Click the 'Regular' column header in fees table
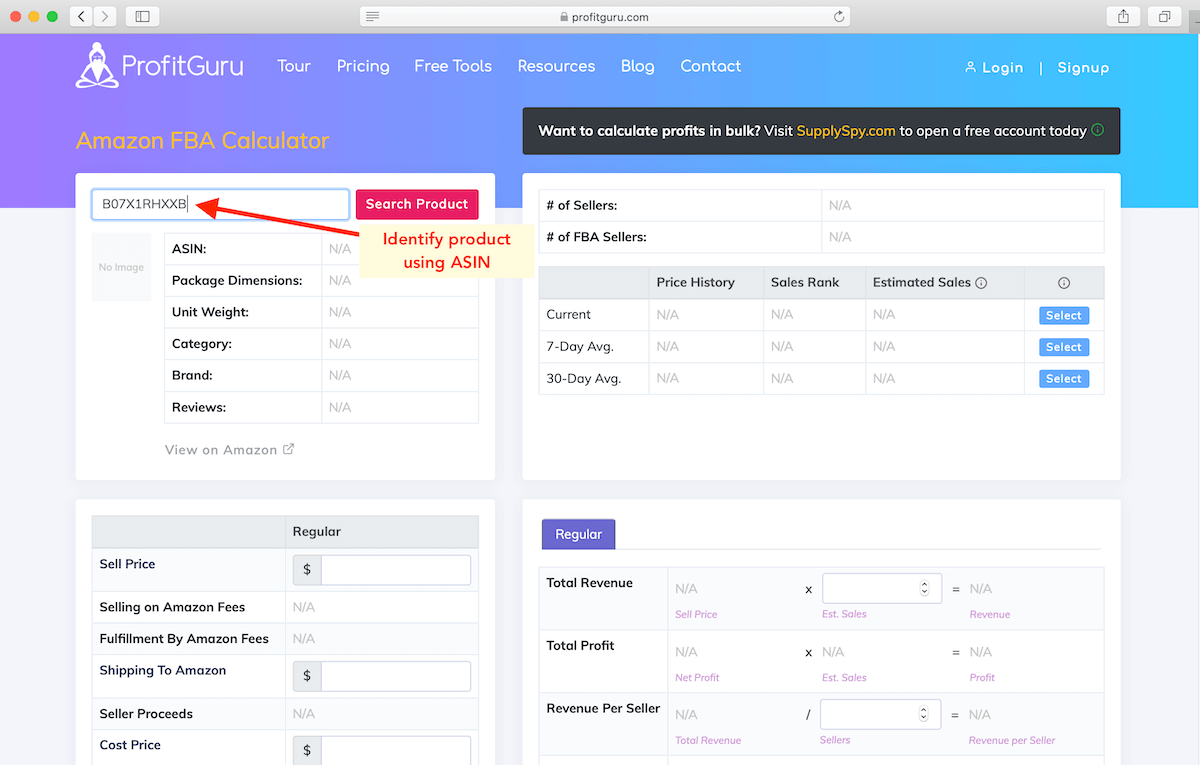1200x765 pixels. (x=317, y=532)
